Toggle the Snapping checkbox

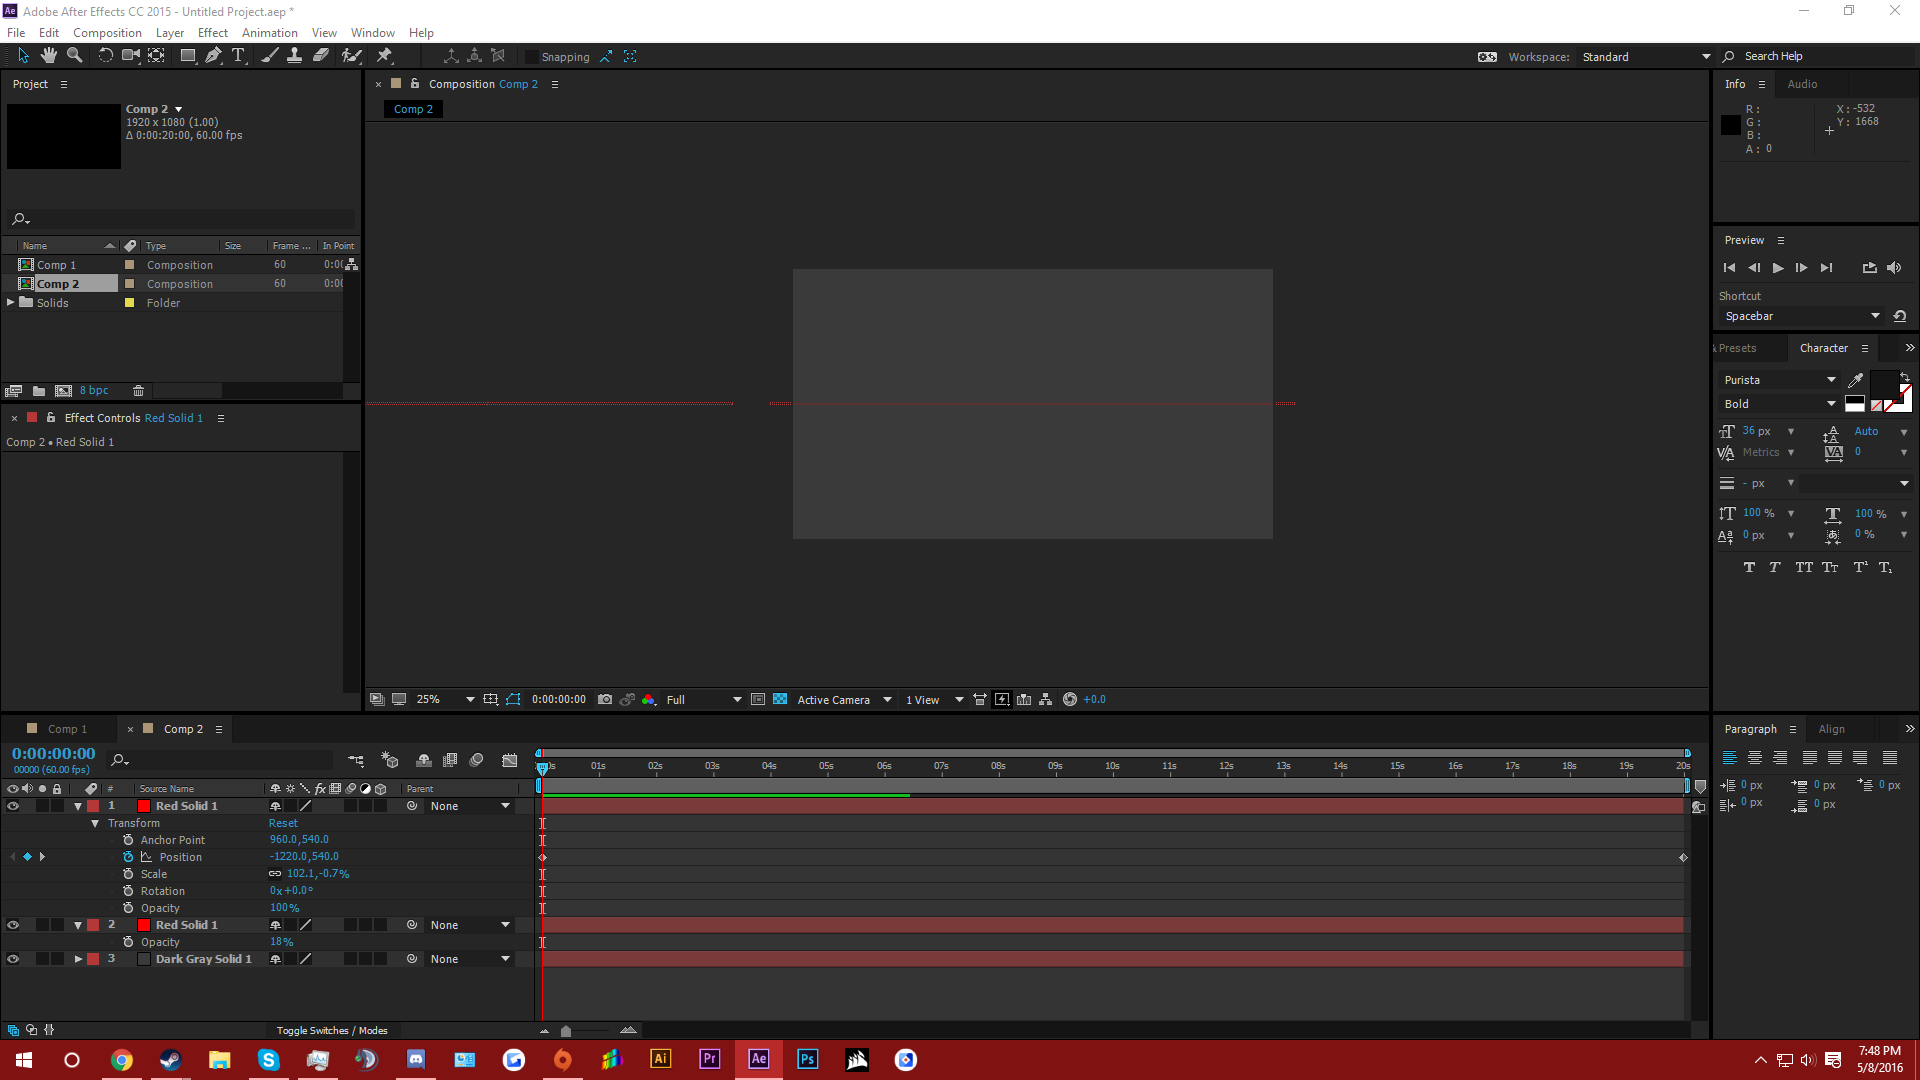(x=532, y=57)
